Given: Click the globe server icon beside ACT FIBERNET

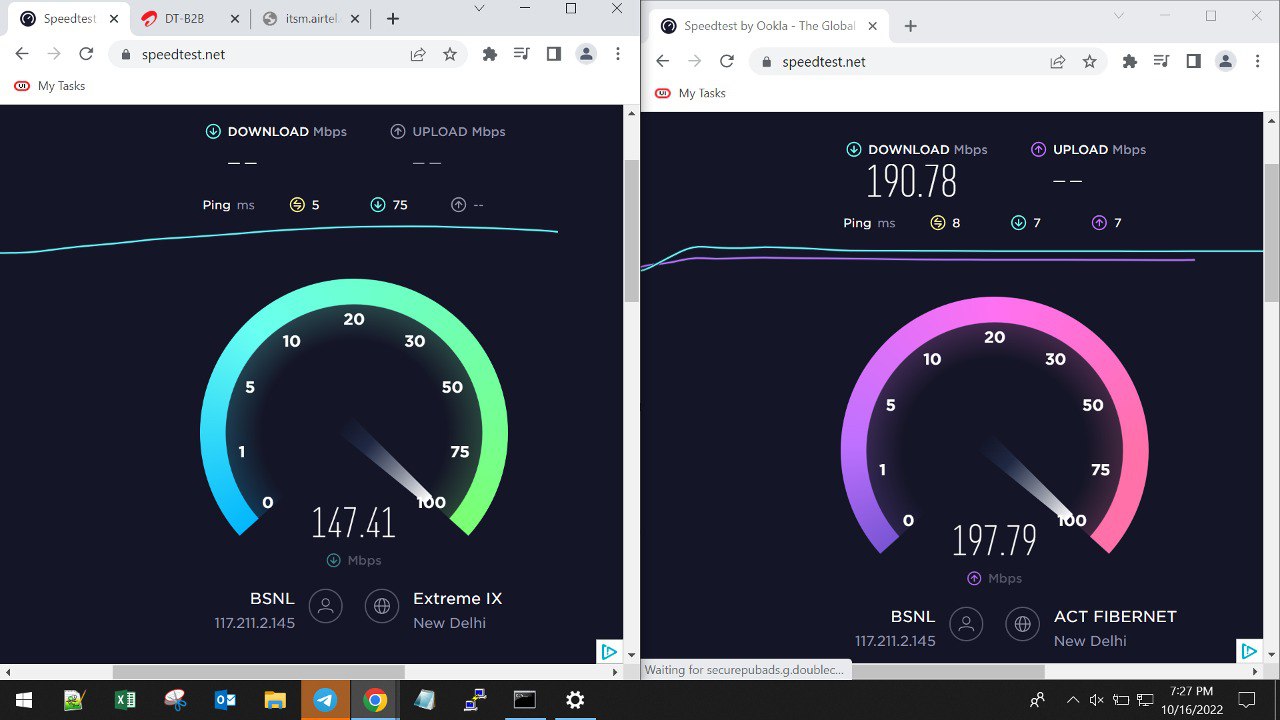Looking at the screenshot, I should click(1022, 624).
